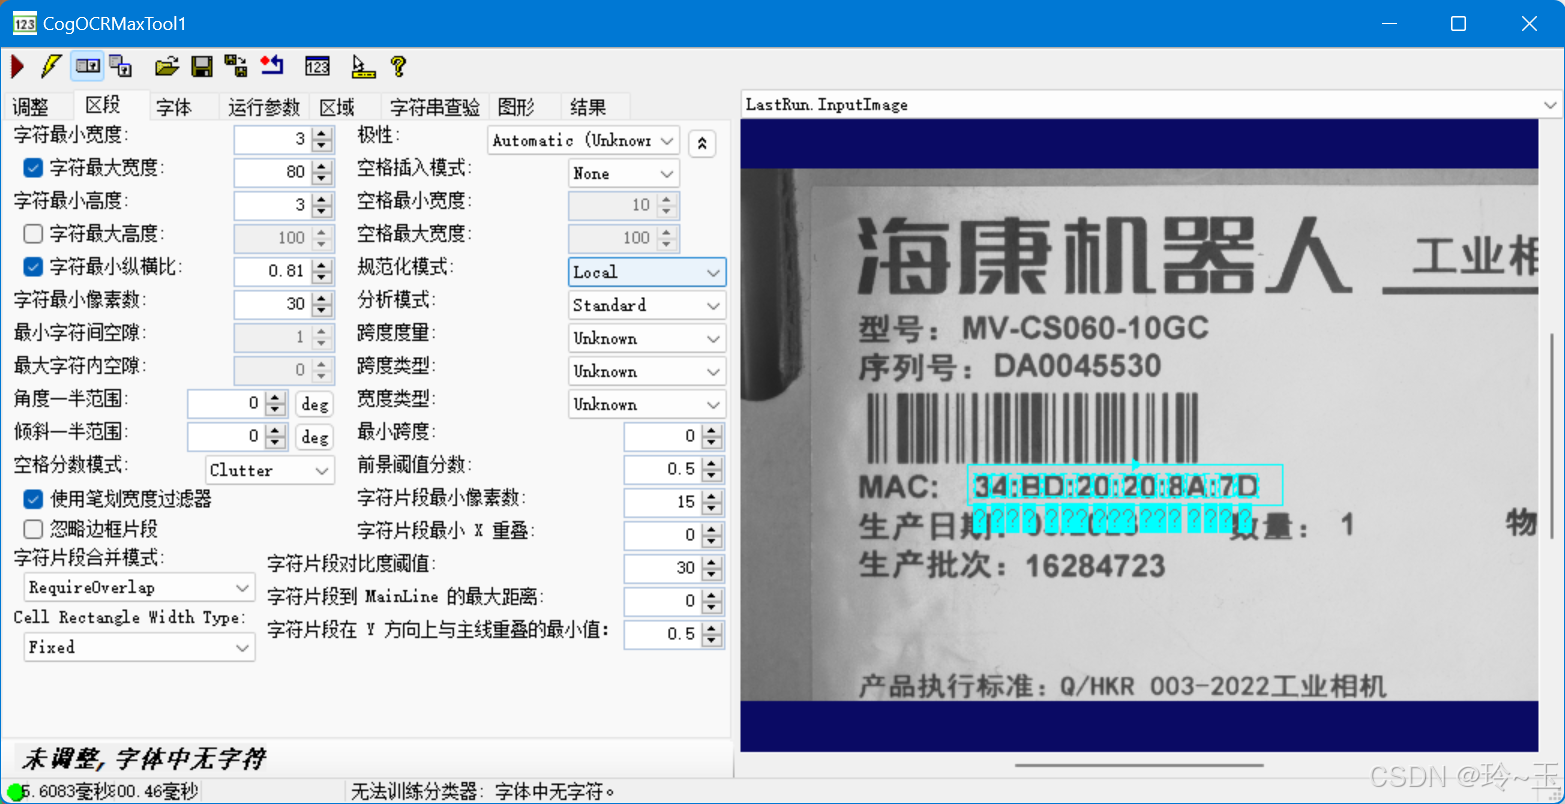
Task: Increase 字符最小纵横比 with its up arrow
Action: [321, 265]
